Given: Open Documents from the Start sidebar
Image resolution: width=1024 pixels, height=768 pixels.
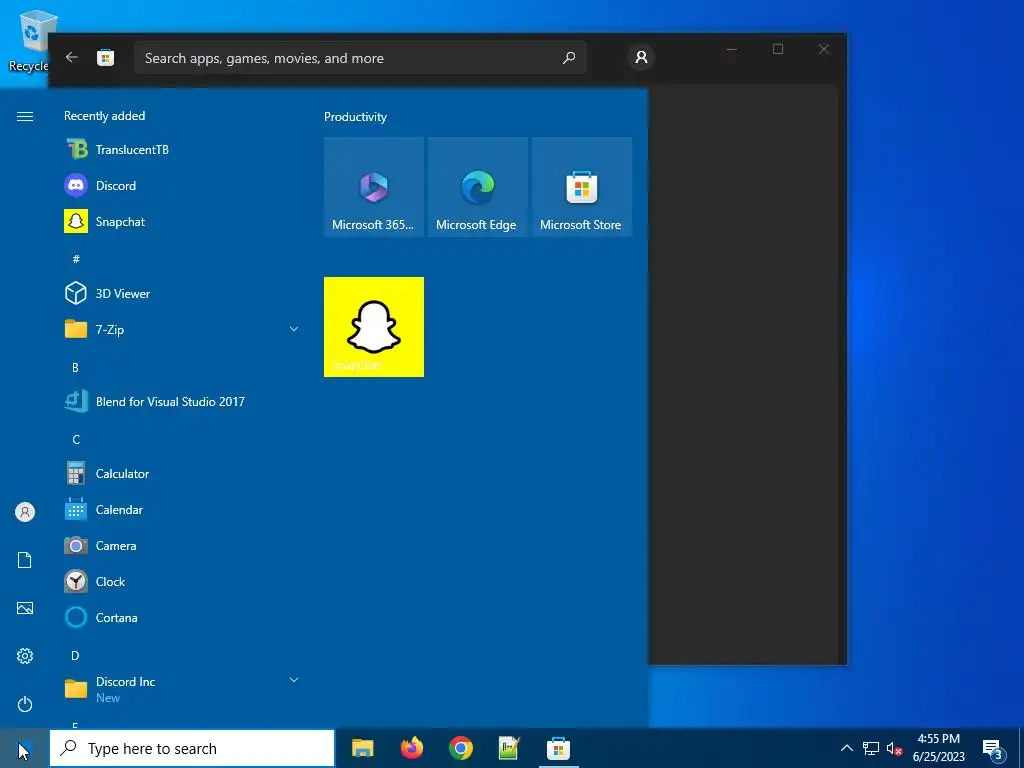Looking at the screenshot, I should coord(25,560).
